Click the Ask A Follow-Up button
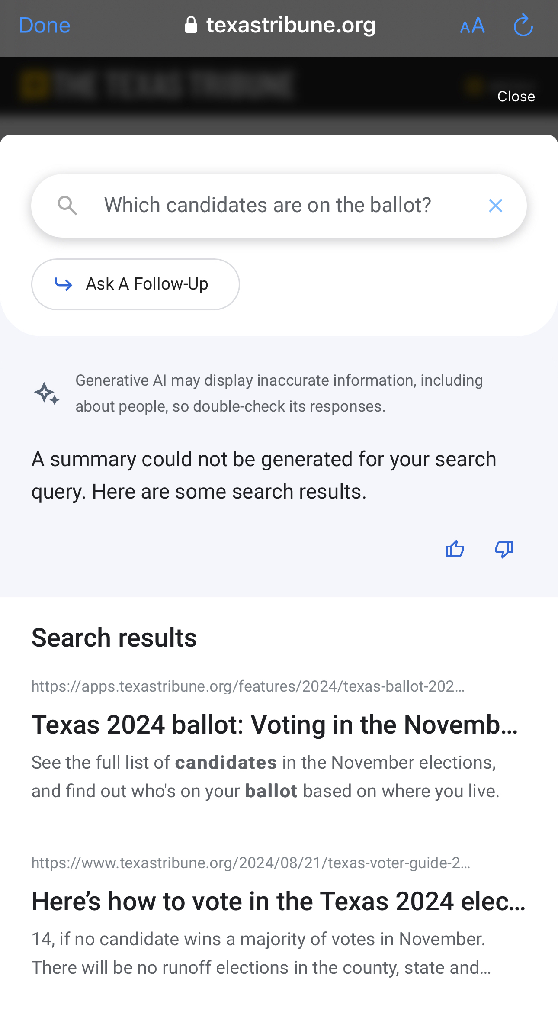558x1024 pixels. [135, 284]
